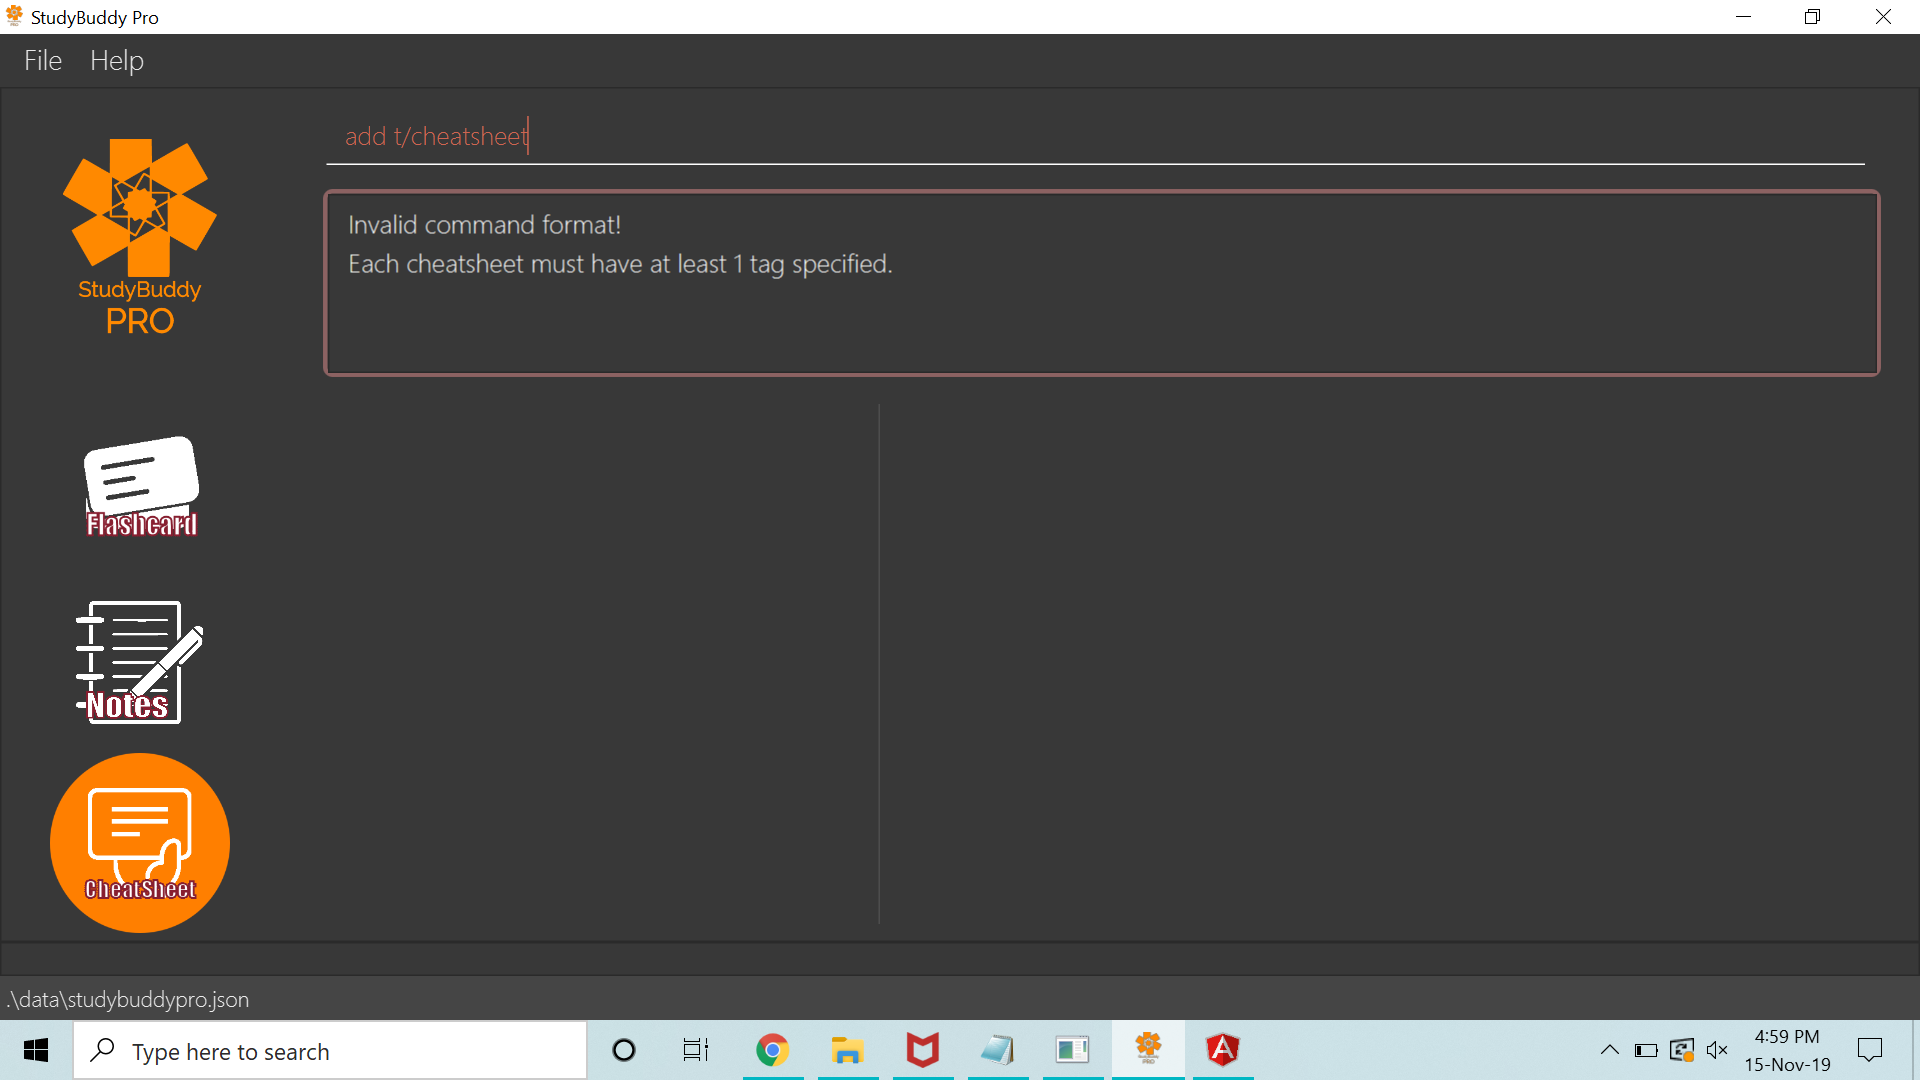Focus the command input field

[x=1094, y=137]
